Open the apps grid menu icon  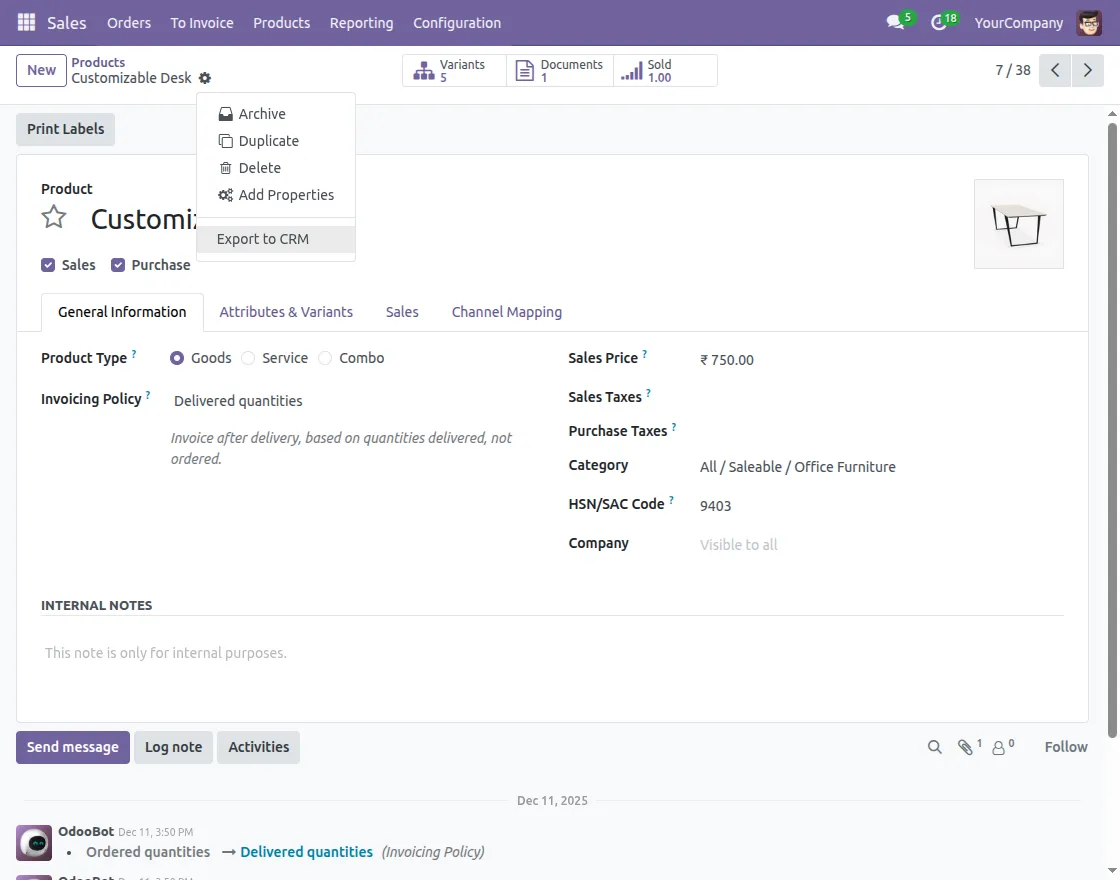[26, 22]
